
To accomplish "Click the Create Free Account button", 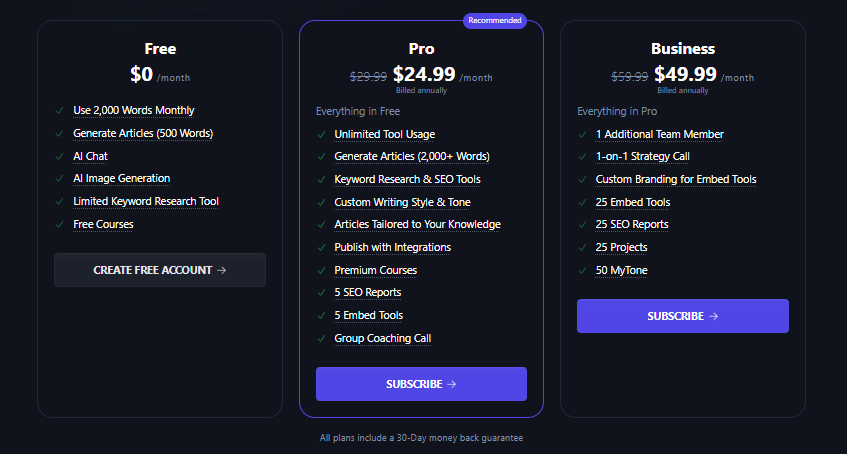I will click(160, 270).
